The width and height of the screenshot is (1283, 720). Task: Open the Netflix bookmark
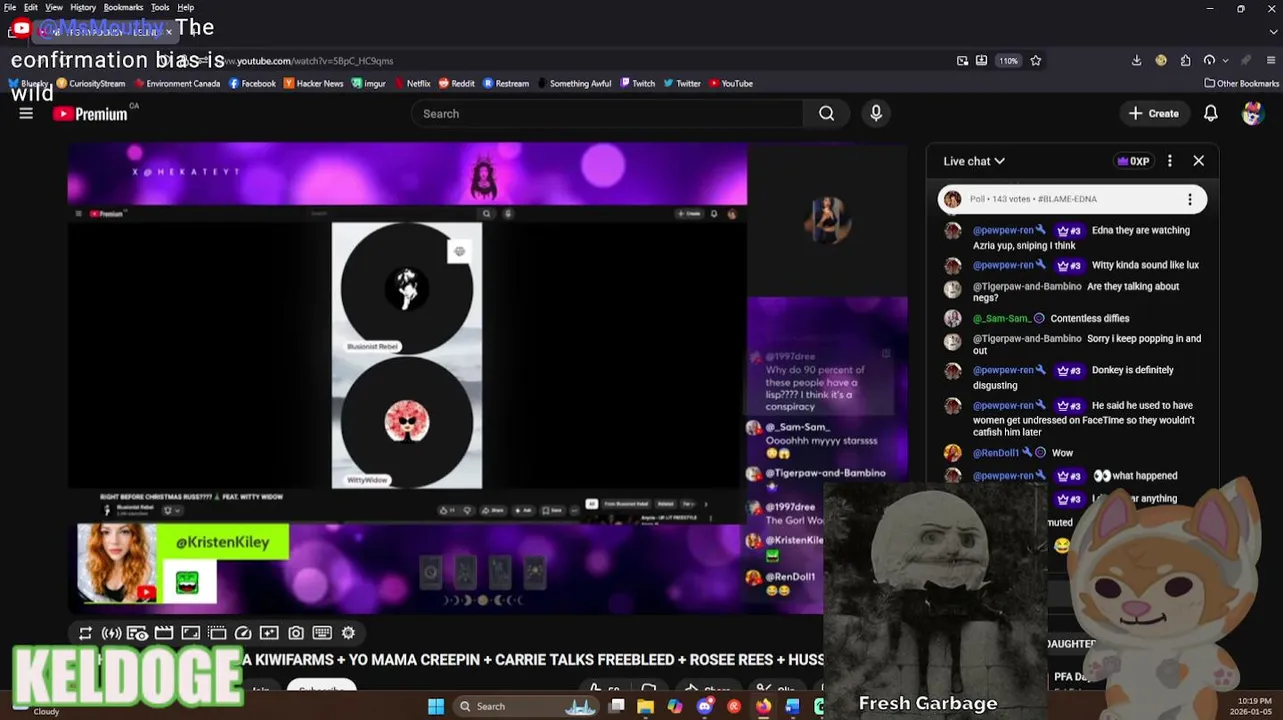point(412,84)
